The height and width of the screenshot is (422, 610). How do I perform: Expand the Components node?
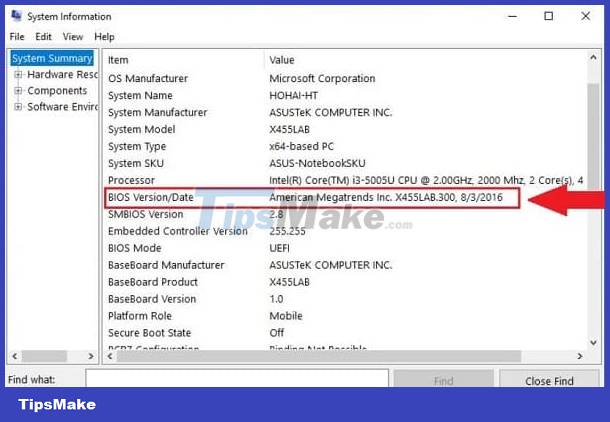pos(18,91)
